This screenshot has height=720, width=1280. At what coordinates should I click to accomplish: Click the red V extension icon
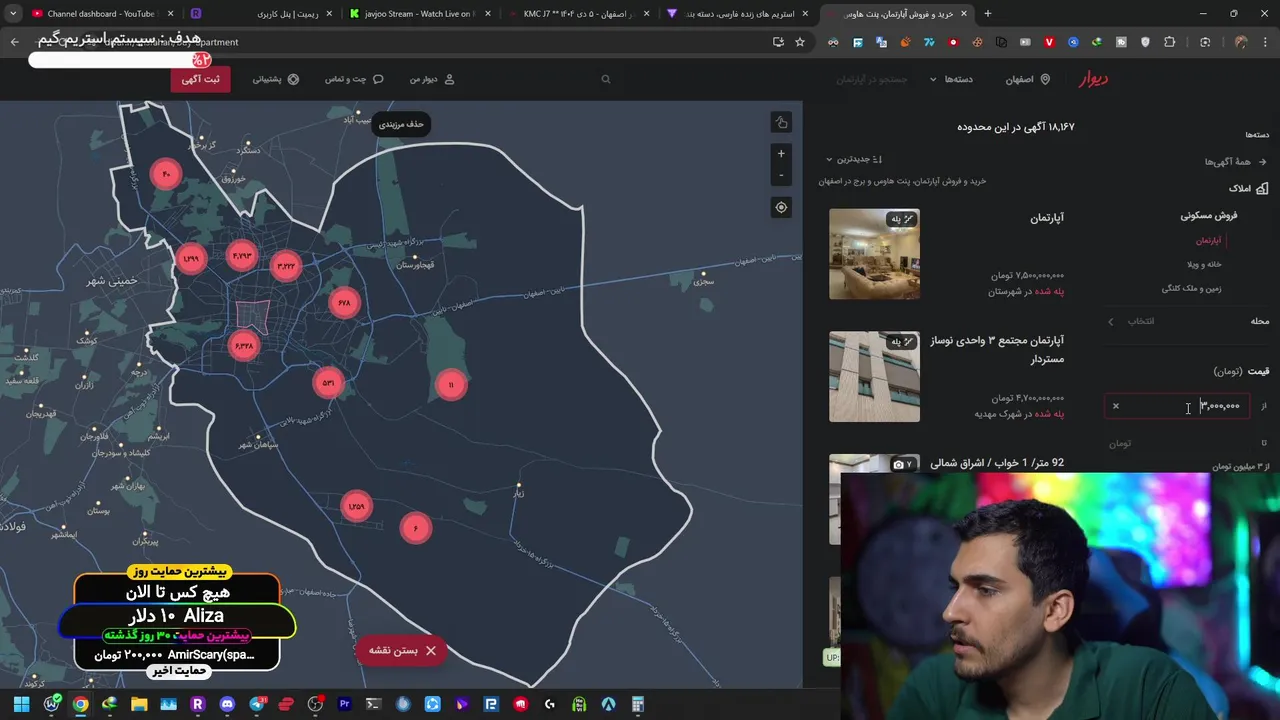point(1049,42)
